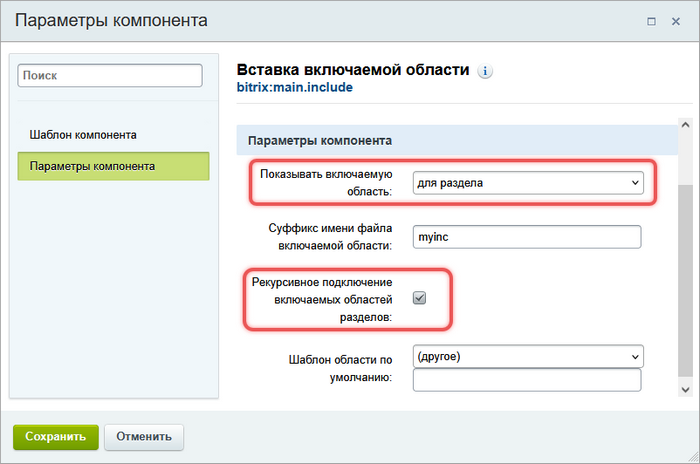Open the Показывать включаемую область dropdown
700x464 pixels.
pos(528,183)
